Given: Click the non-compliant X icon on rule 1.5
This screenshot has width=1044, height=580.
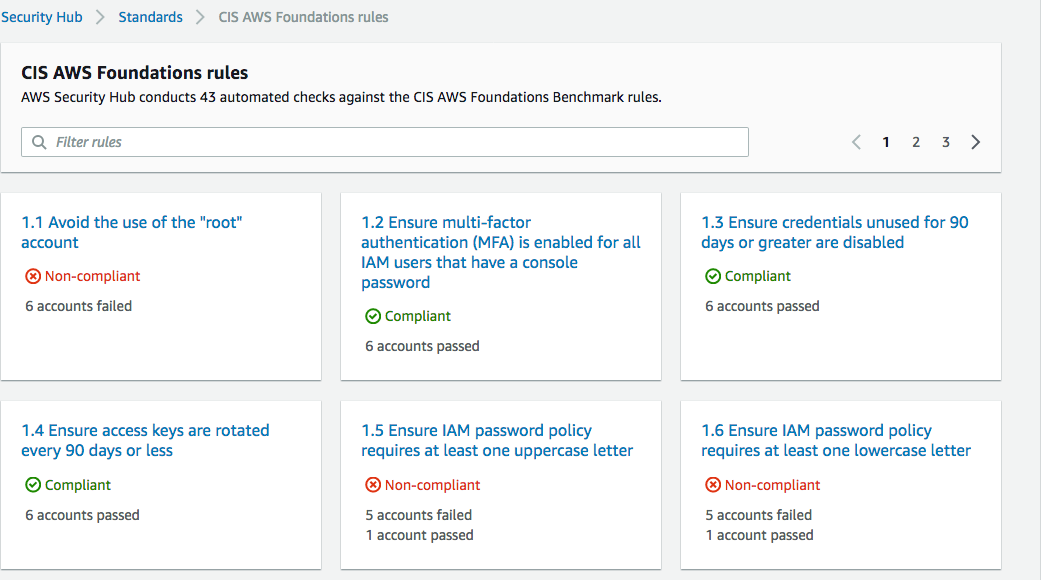Looking at the screenshot, I should (373, 485).
